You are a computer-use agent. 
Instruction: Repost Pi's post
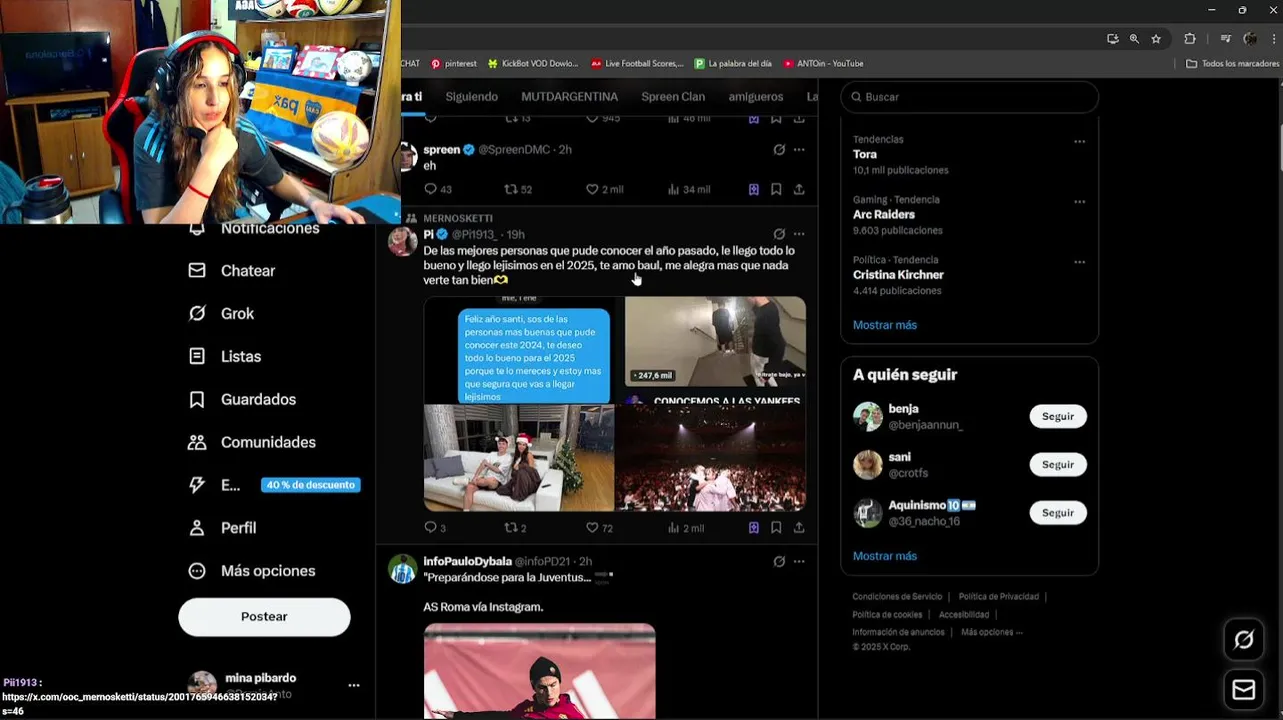pyautogui.click(x=511, y=528)
